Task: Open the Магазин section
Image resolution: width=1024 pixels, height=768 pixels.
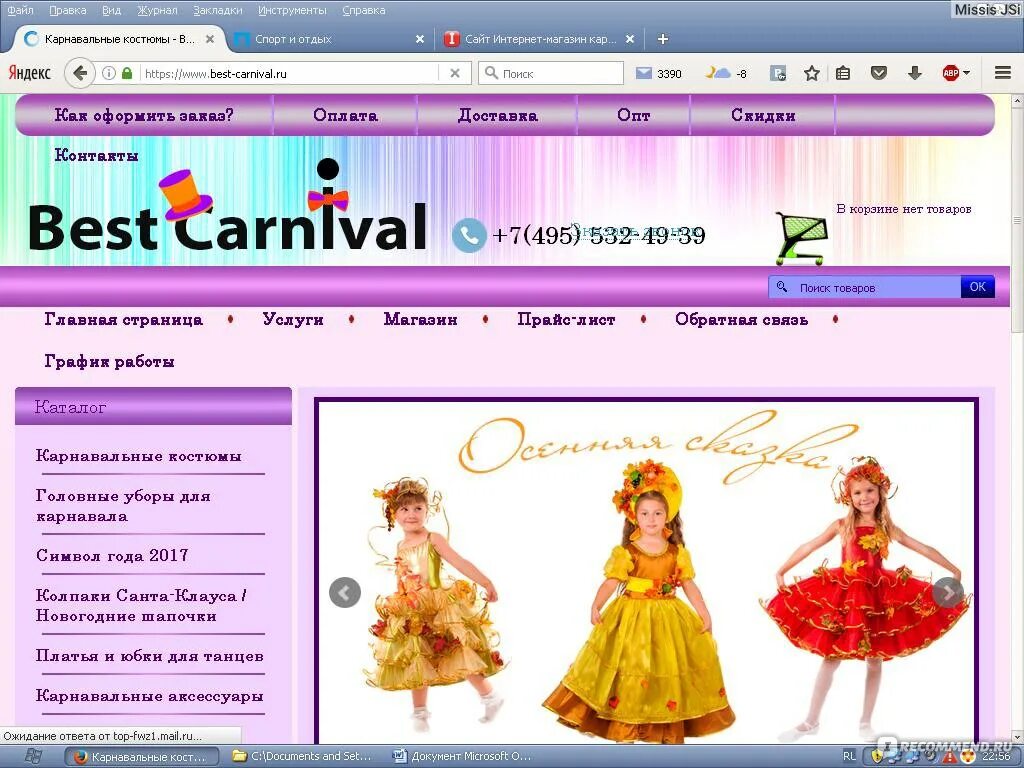Action: coord(420,320)
